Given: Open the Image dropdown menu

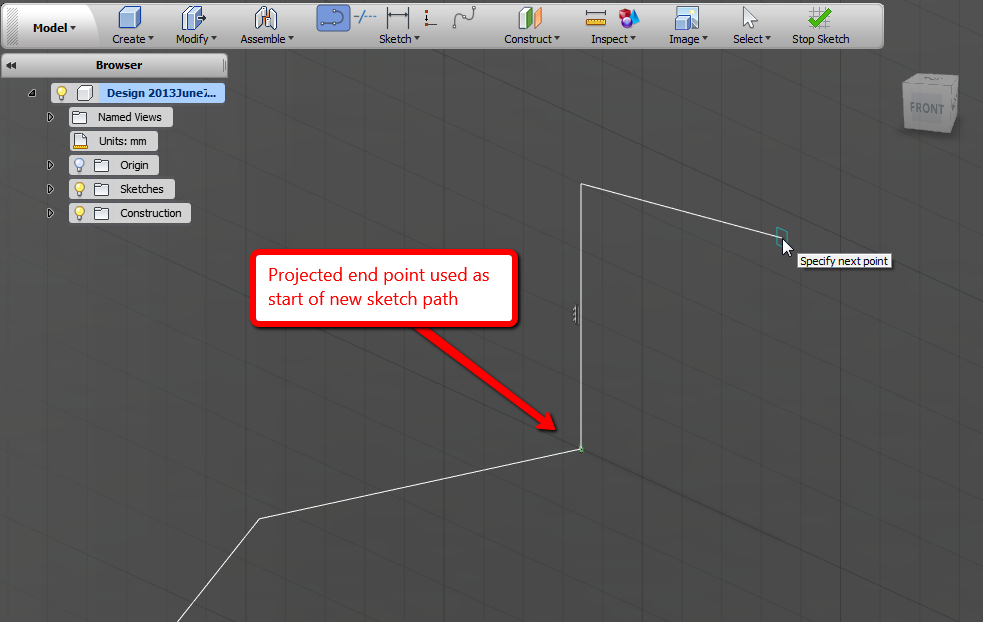Looking at the screenshot, I should click(688, 39).
